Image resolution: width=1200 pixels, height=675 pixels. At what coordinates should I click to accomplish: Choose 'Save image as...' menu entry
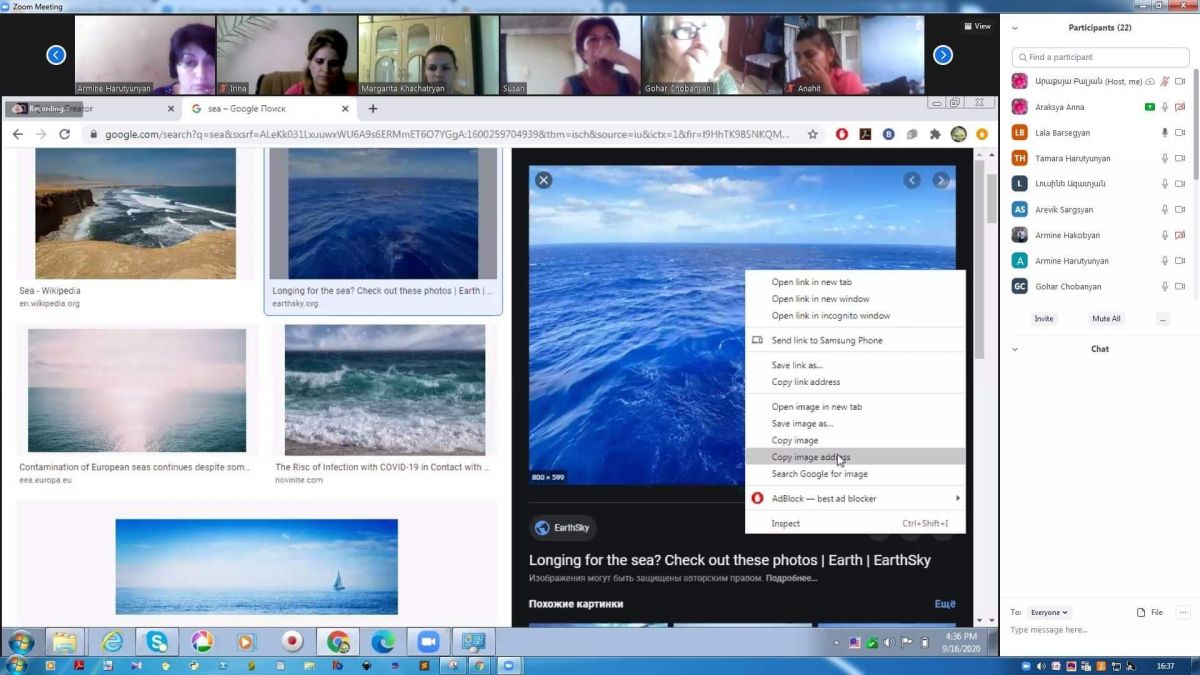coord(802,423)
